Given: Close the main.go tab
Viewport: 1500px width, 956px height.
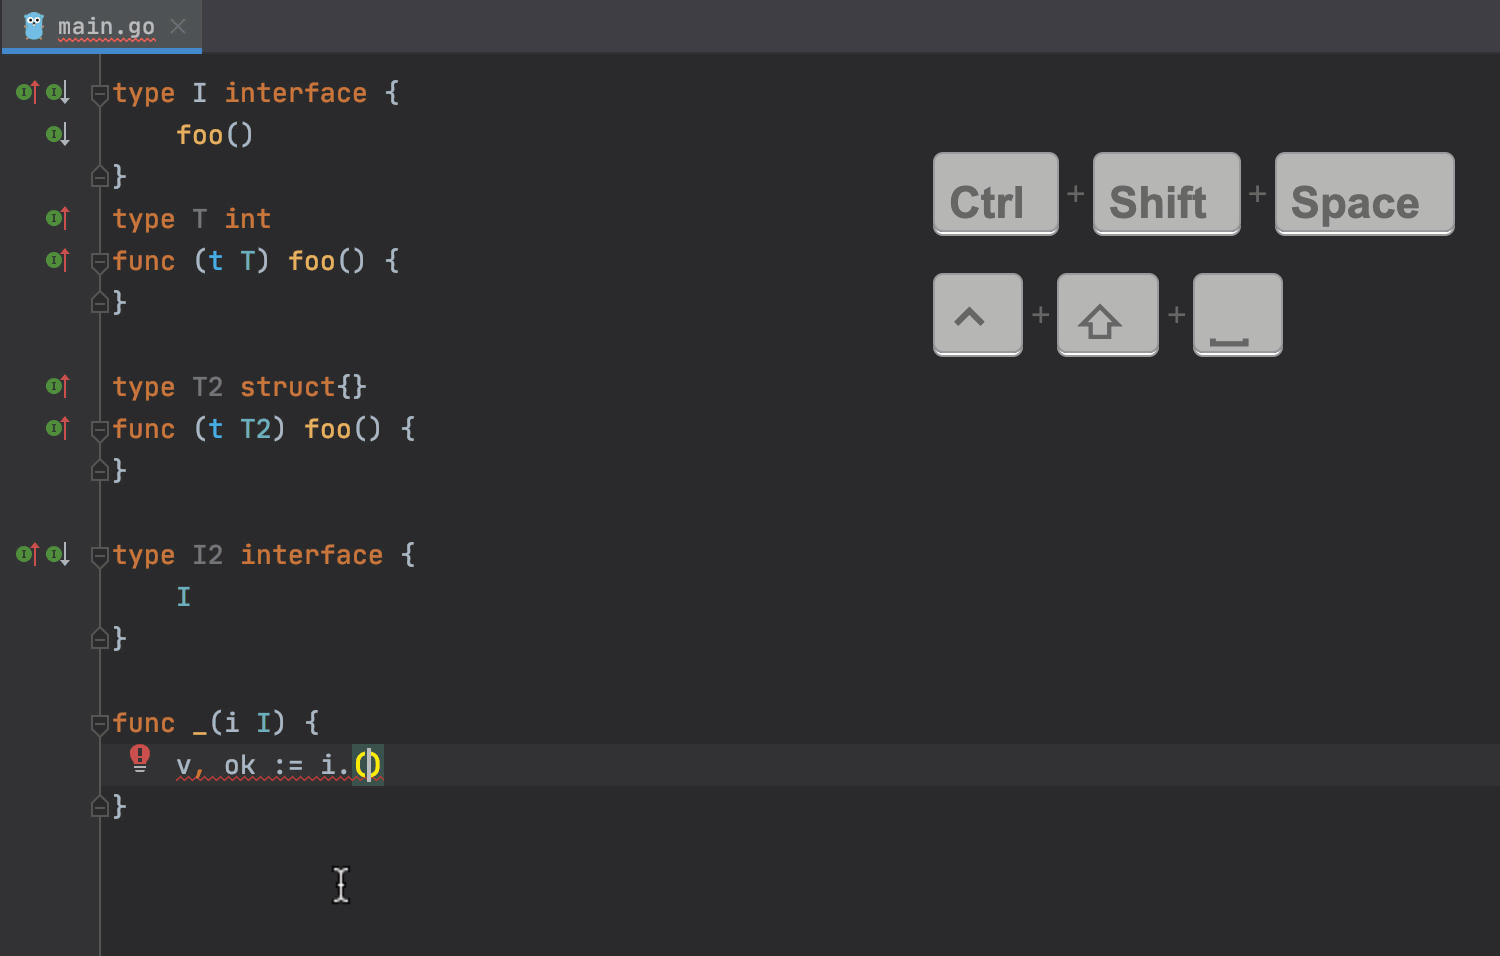Looking at the screenshot, I should coord(178,26).
